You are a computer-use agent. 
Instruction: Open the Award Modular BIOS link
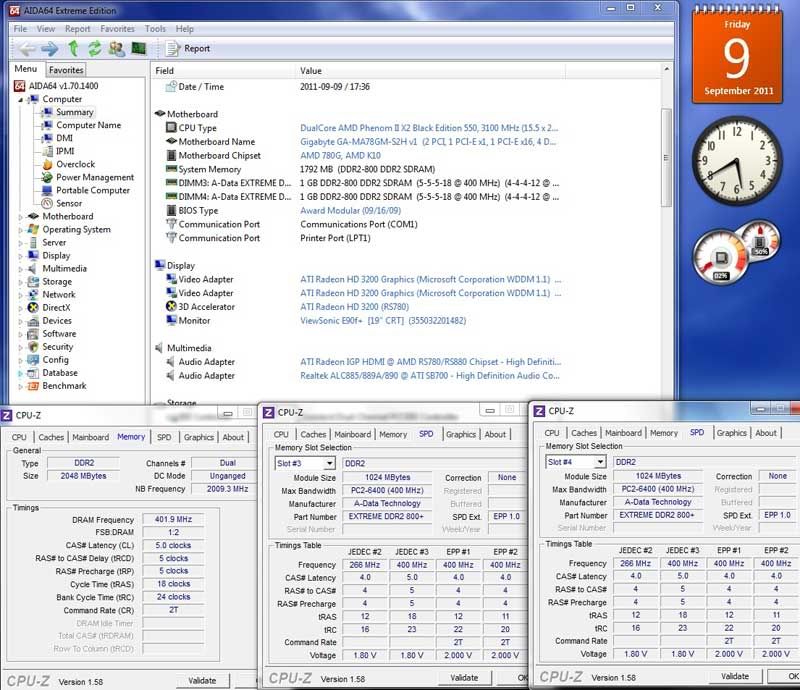pyautogui.click(x=351, y=210)
